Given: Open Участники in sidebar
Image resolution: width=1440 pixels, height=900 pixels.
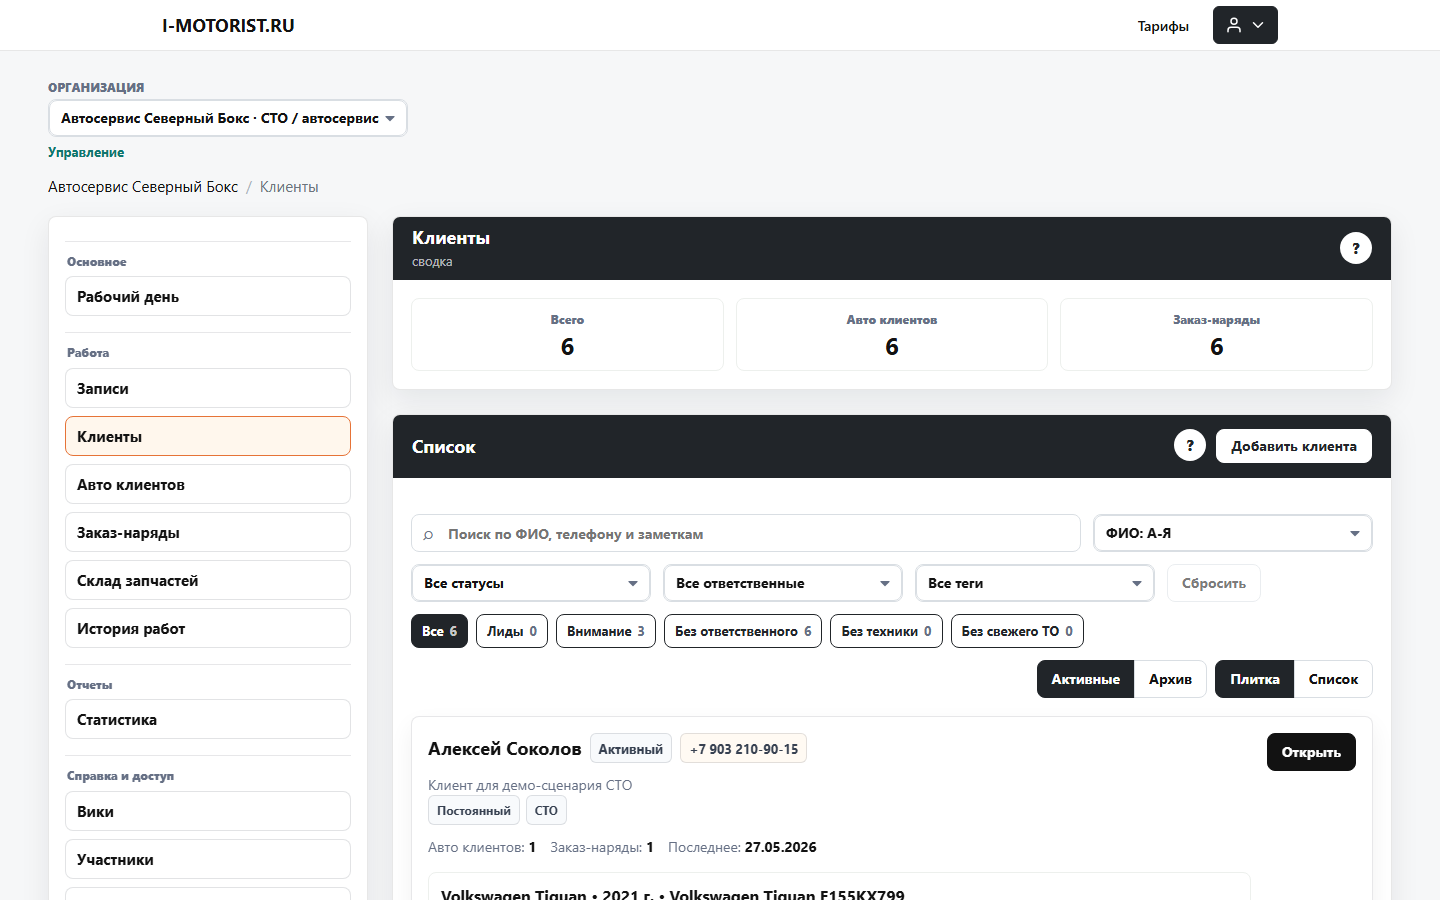Looking at the screenshot, I should pos(208,859).
